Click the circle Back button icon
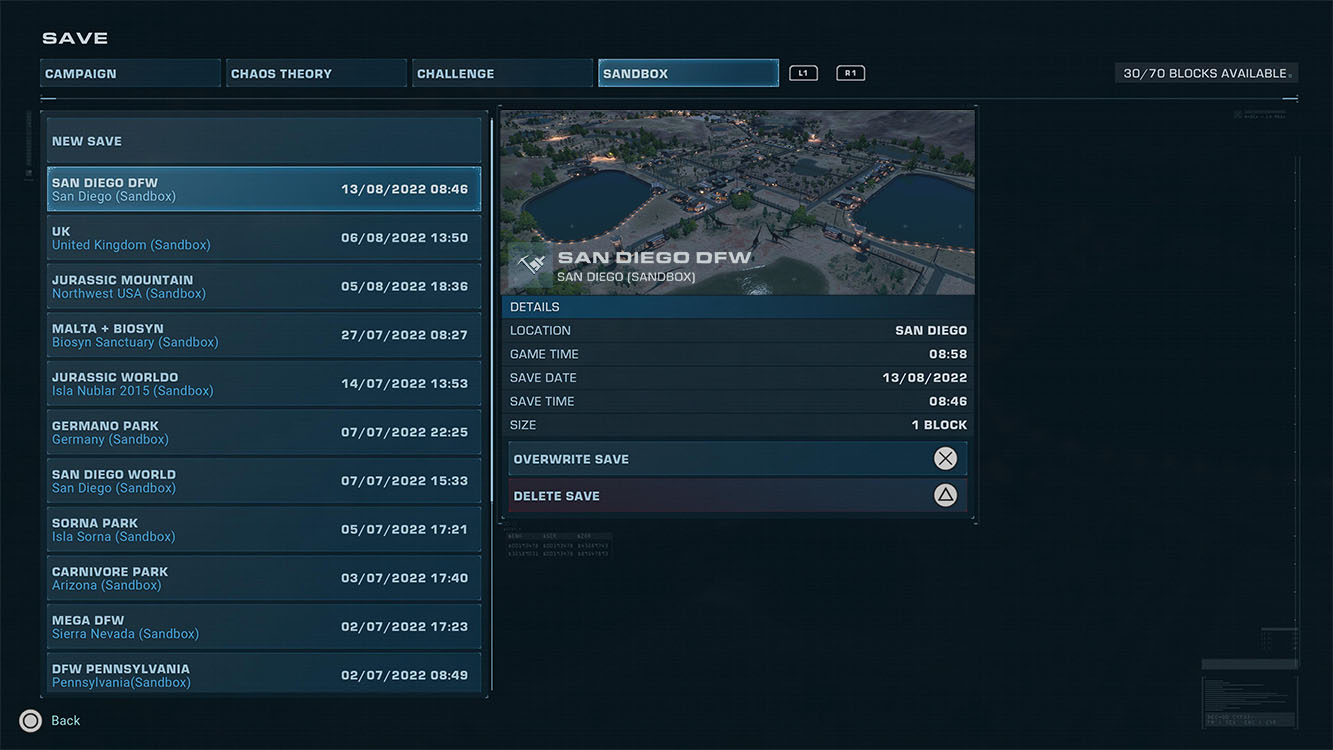Viewport: 1333px width, 750px height. tap(31, 720)
